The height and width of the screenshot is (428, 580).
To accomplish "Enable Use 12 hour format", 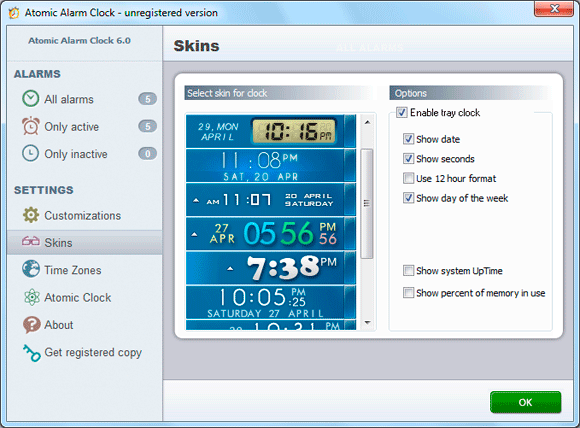I will click(408, 178).
